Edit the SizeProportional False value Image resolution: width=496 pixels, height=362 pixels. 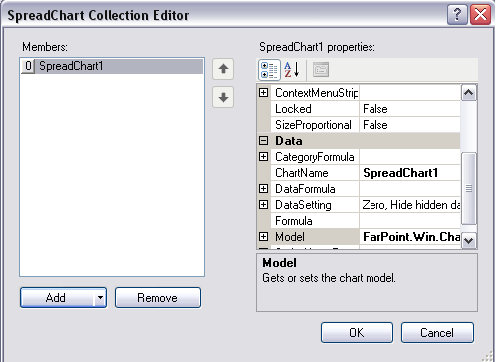[410, 125]
